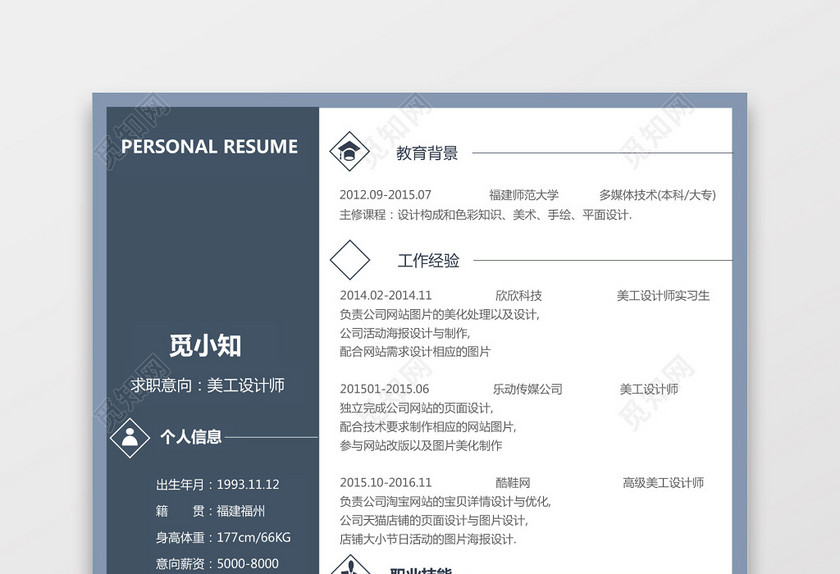Select the 工作经验 section heading
Image resolution: width=840 pixels, height=574 pixels.
(428, 261)
